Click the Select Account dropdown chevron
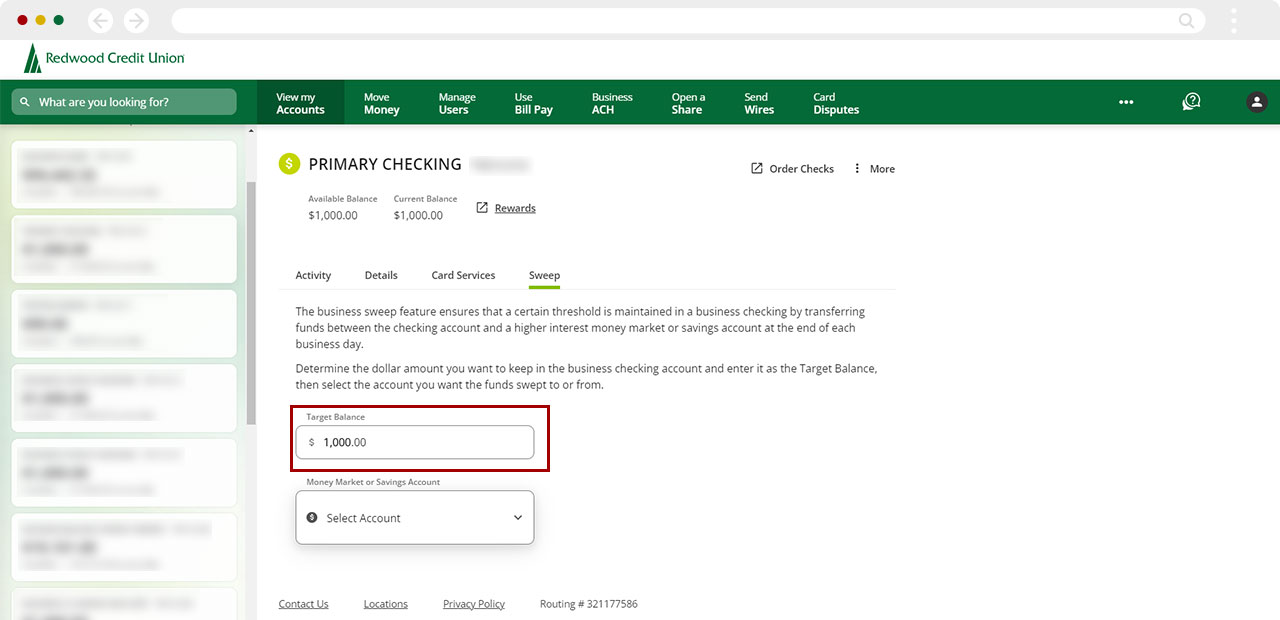Image resolution: width=1280 pixels, height=620 pixels. tap(518, 518)
